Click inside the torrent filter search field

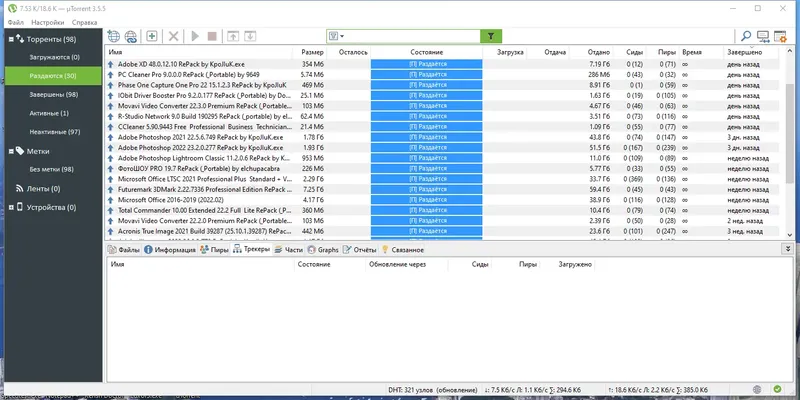pos(412,36)
